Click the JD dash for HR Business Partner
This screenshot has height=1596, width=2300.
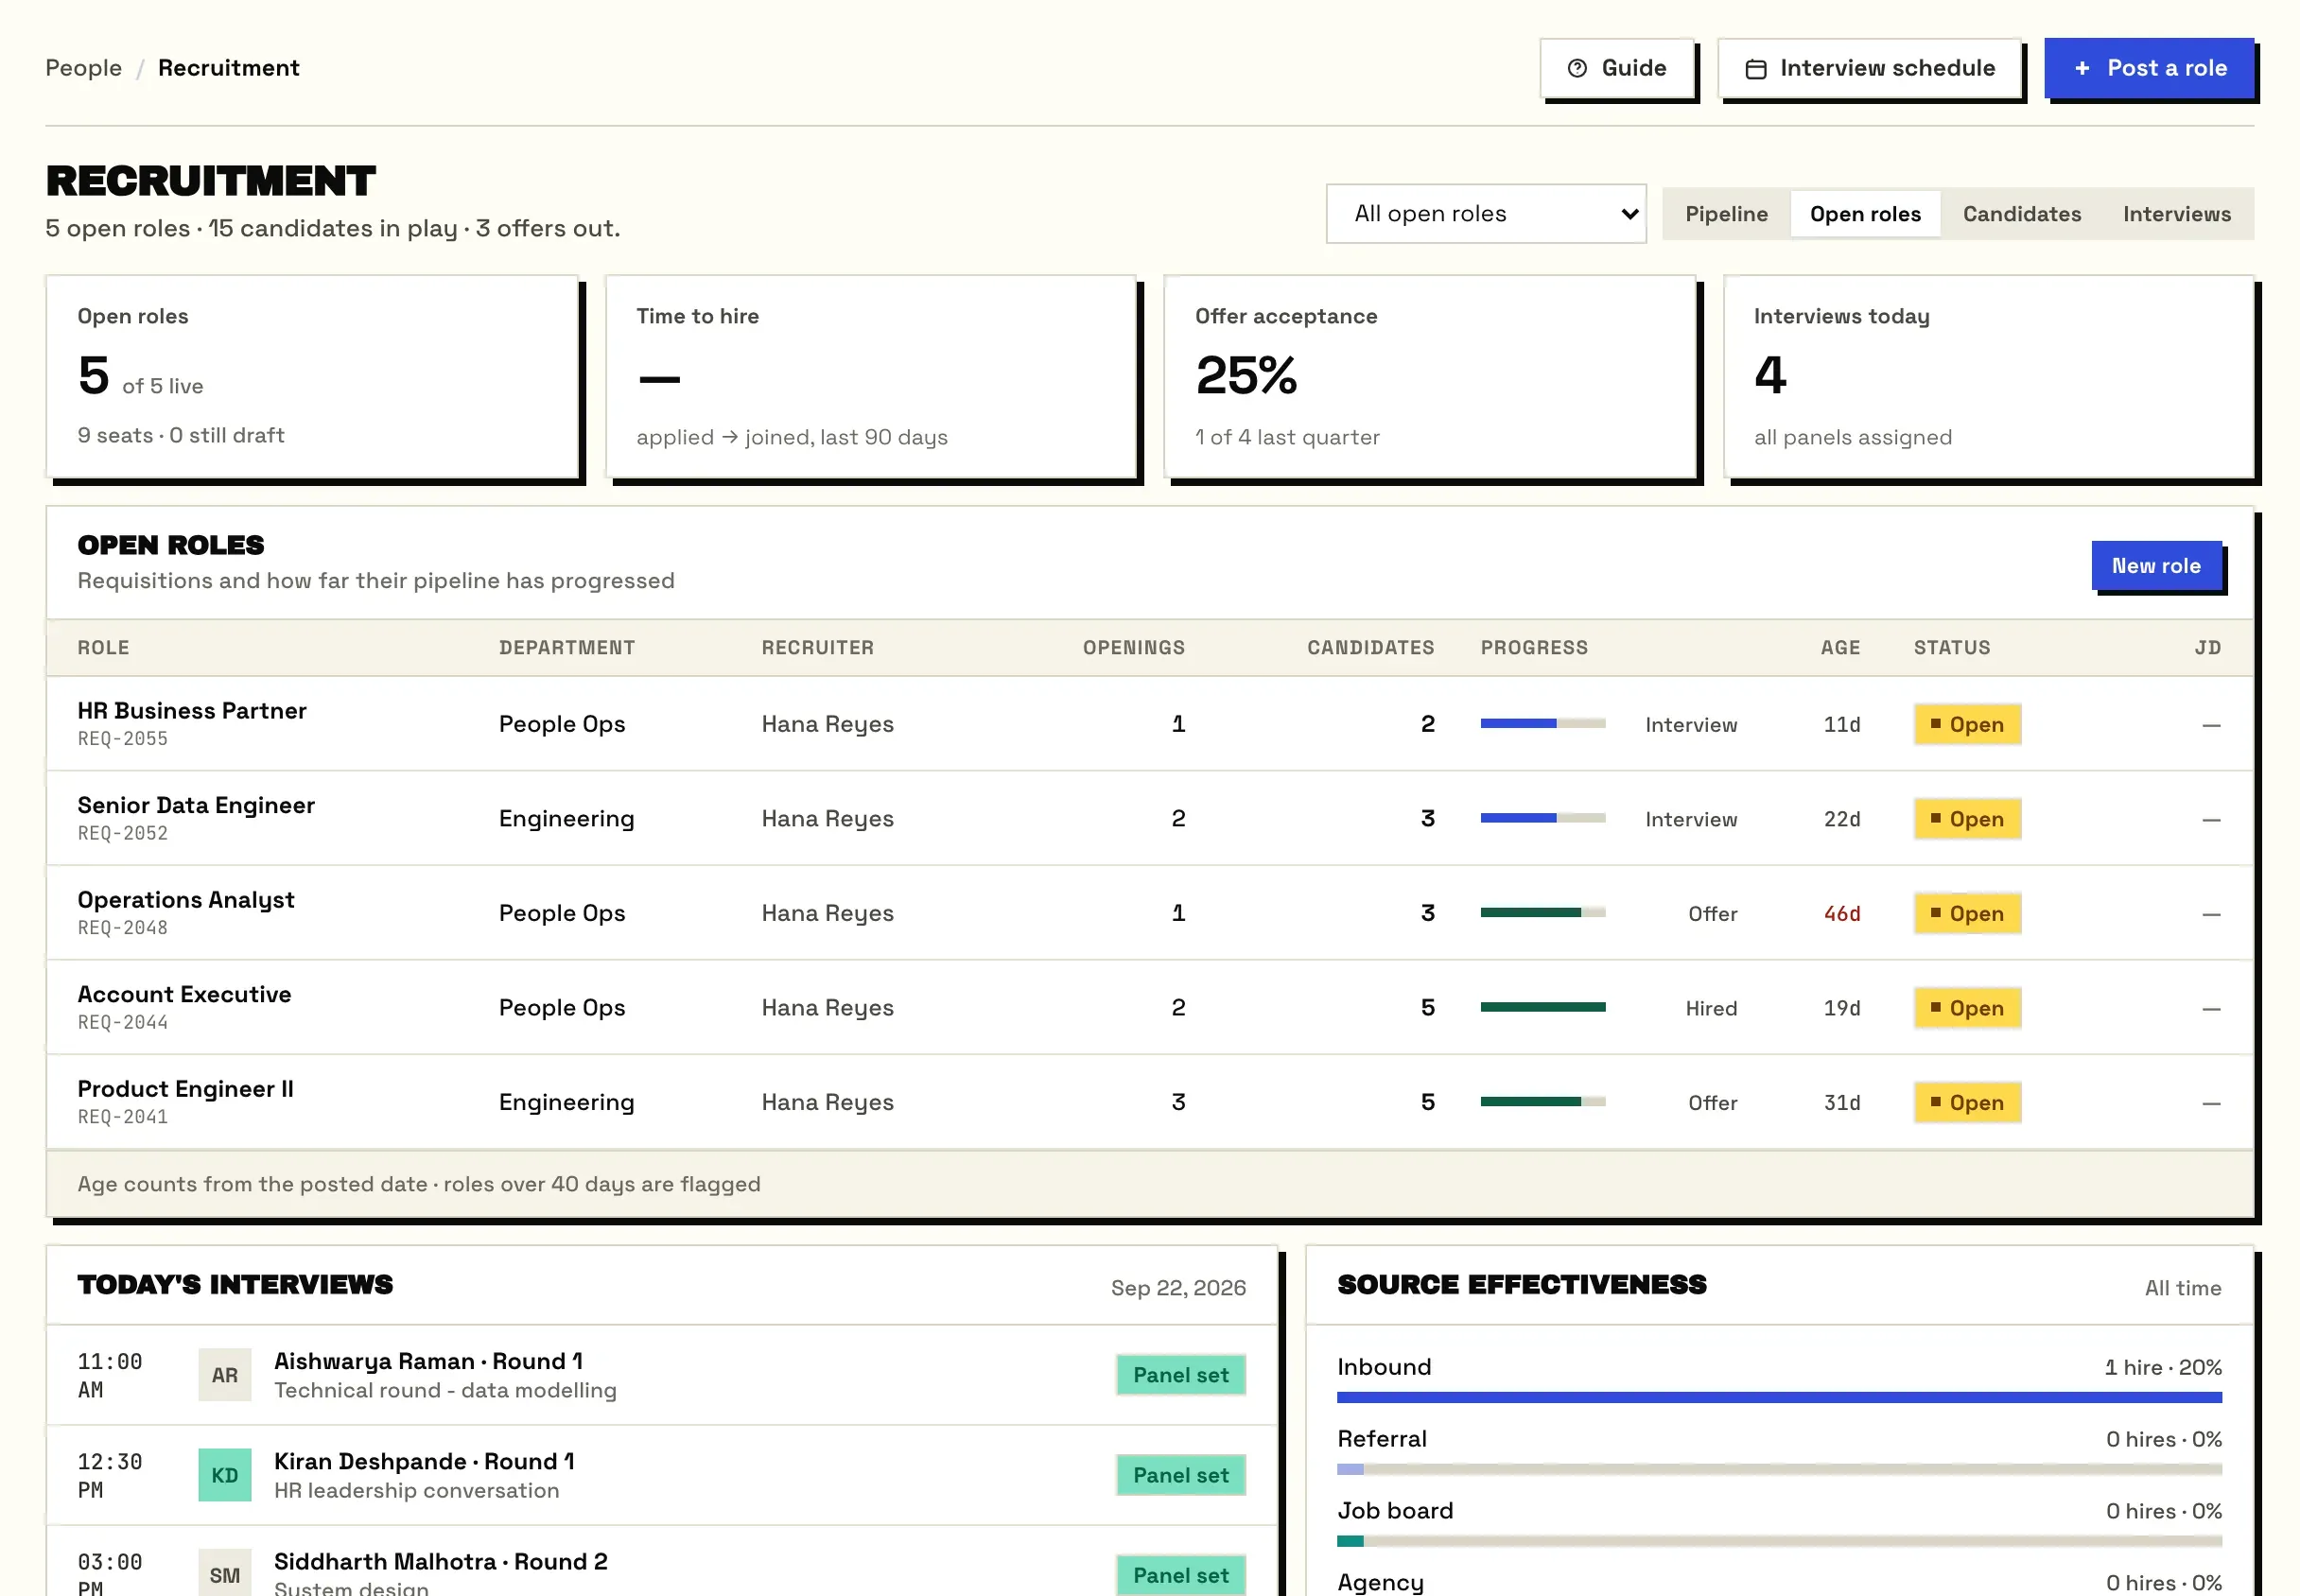click(2210, 724)
